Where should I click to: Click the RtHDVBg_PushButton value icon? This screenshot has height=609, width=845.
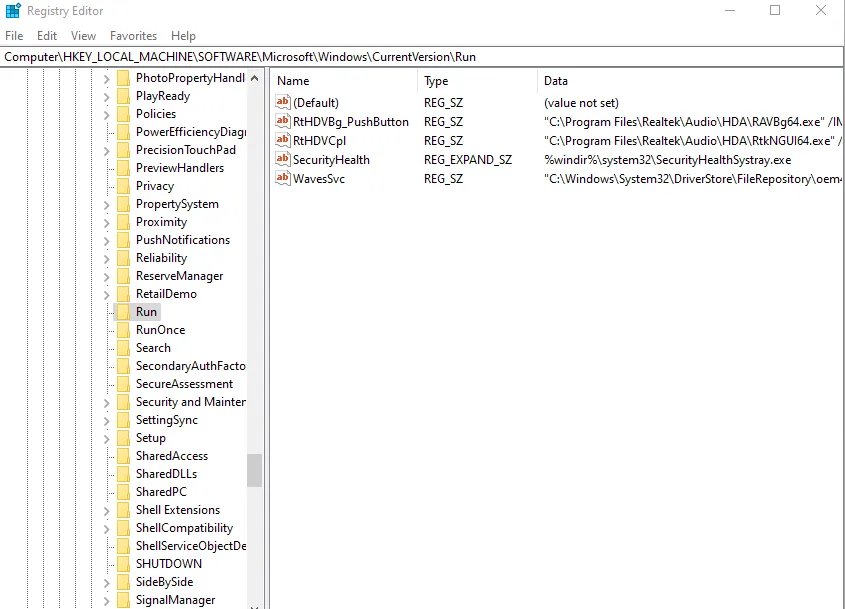click(283, 121)
